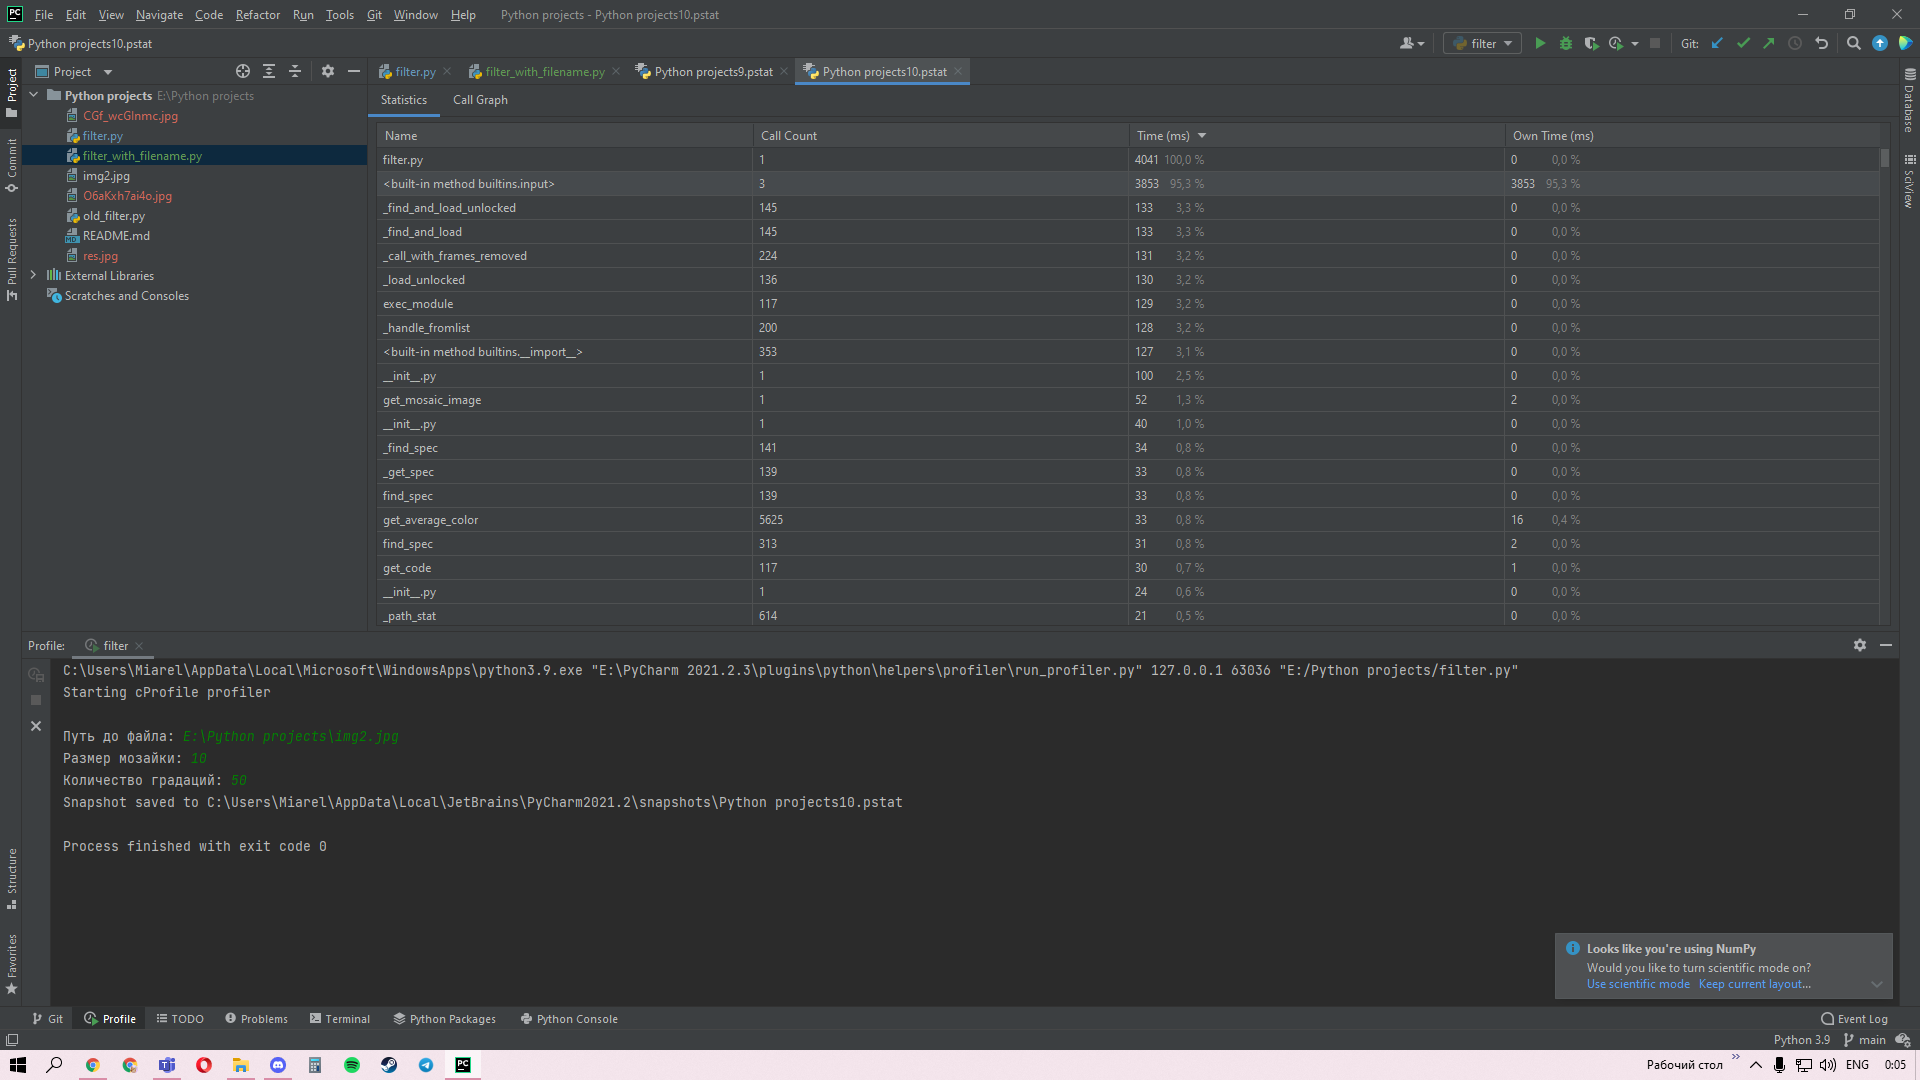Image resolution: width=1920 pixels, height=1080 pixels.
Task: Run the filter configuration
Action: click(1540, 43)
